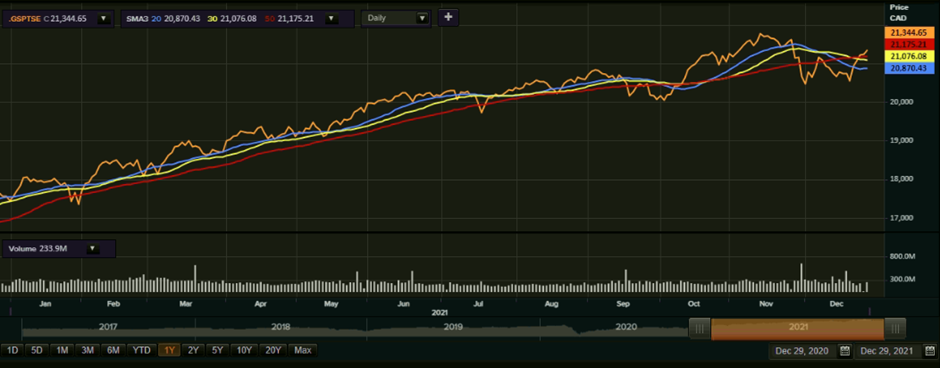Select the 1D range button
Image resolution: width=940 pixels, height=368 pixels.
click(12, 350)
